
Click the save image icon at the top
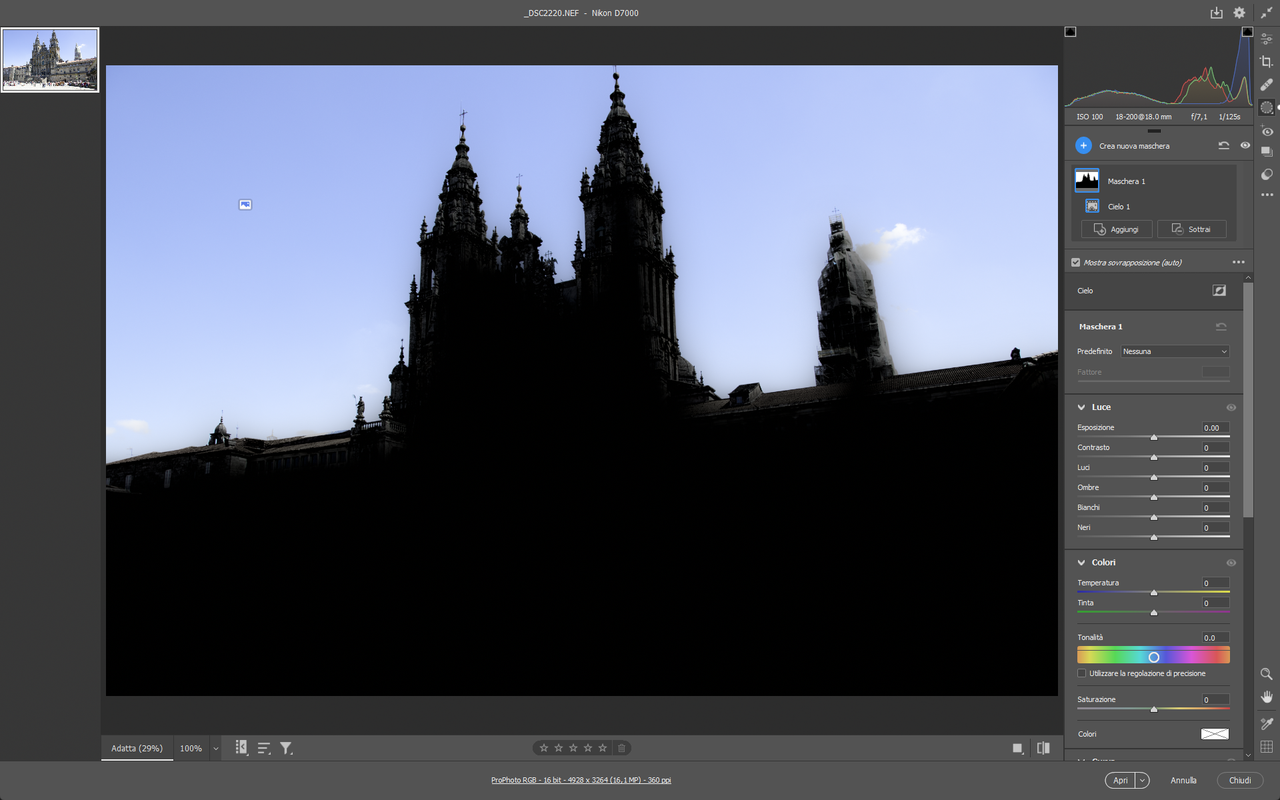coord(1215,12)
